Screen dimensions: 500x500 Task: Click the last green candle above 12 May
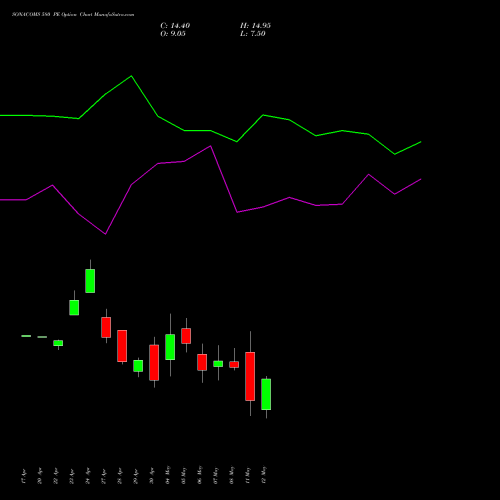[266, 394]
